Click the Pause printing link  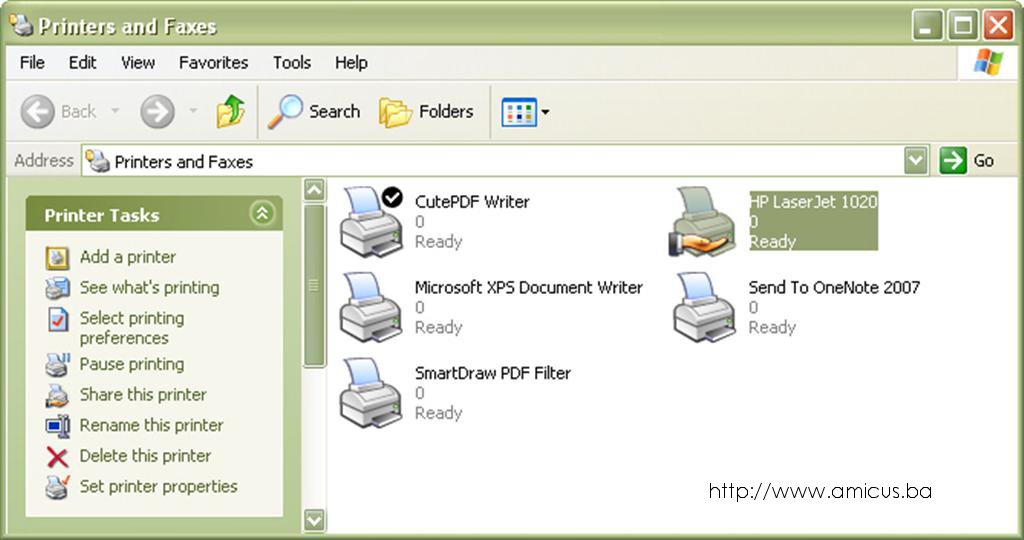132,364
